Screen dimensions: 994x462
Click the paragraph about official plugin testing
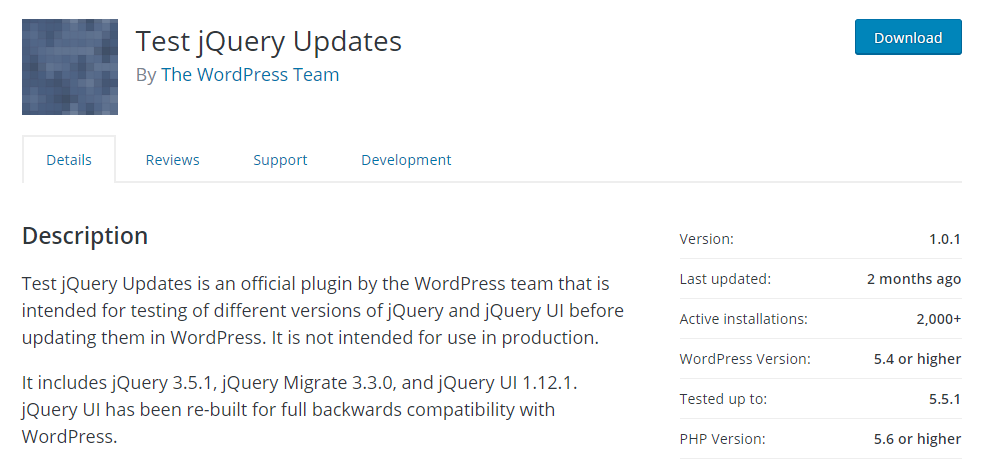point(323,311)
